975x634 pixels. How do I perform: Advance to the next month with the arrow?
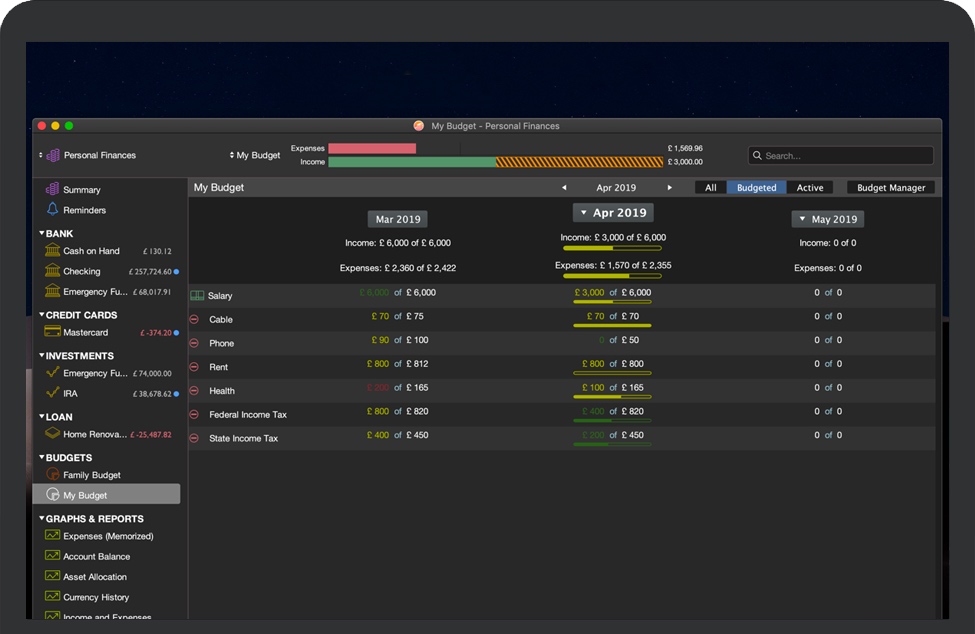(x=669, y=187)
